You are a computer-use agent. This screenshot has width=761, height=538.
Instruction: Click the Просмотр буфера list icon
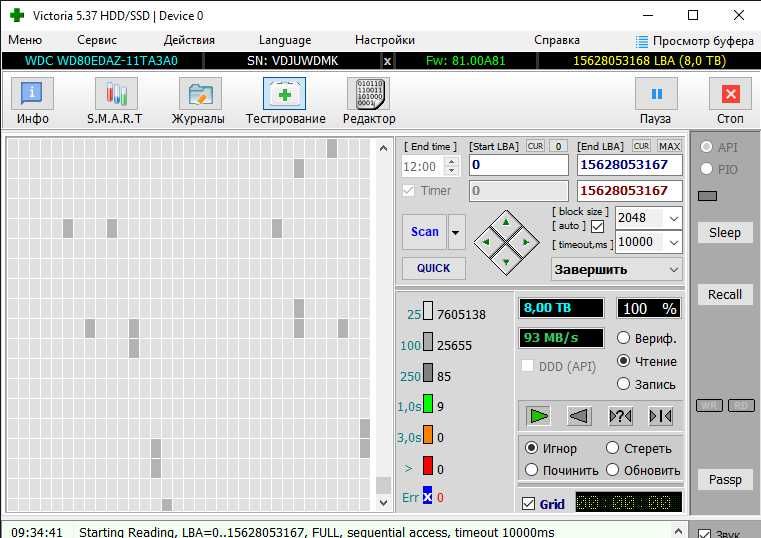(x=642, y=41)
